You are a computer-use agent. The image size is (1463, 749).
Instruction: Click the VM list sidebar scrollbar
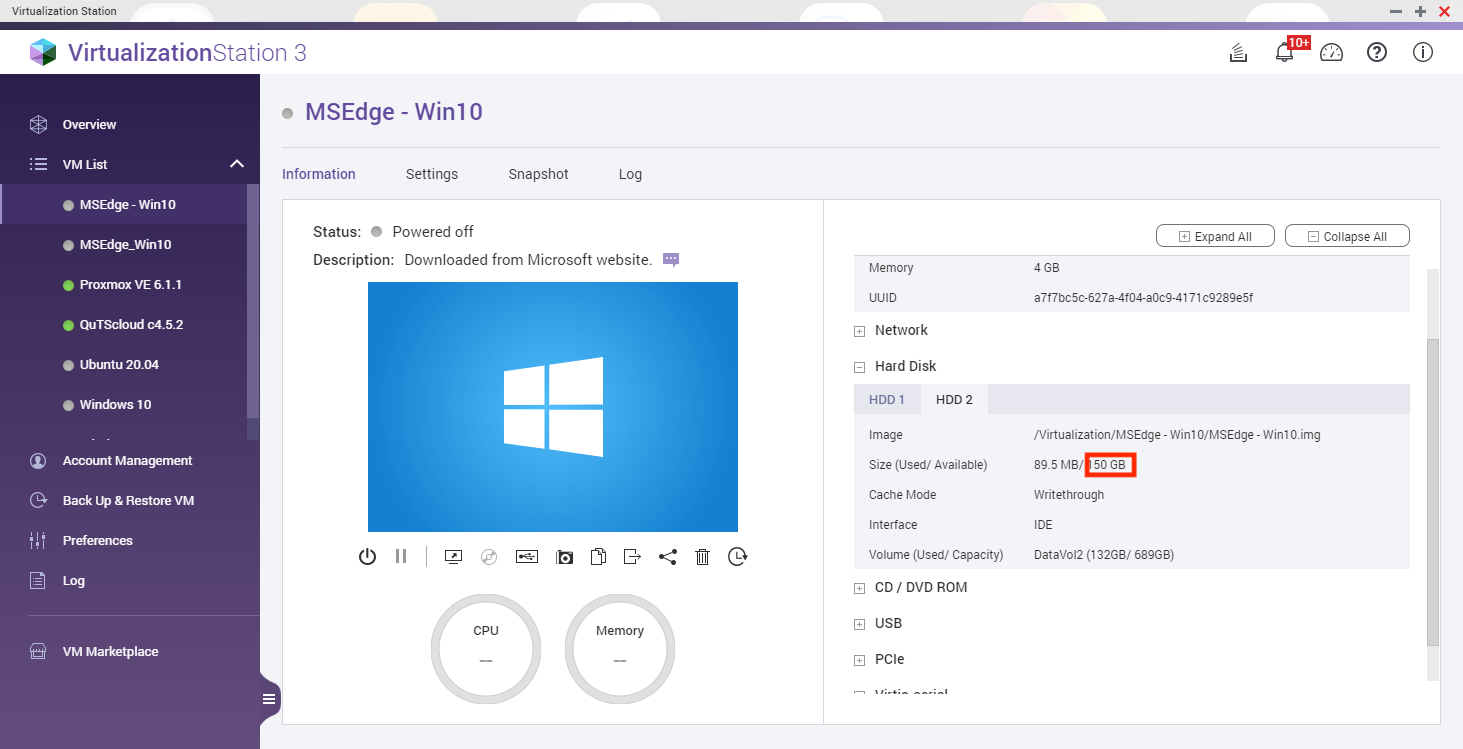click(x=253, y=300)
